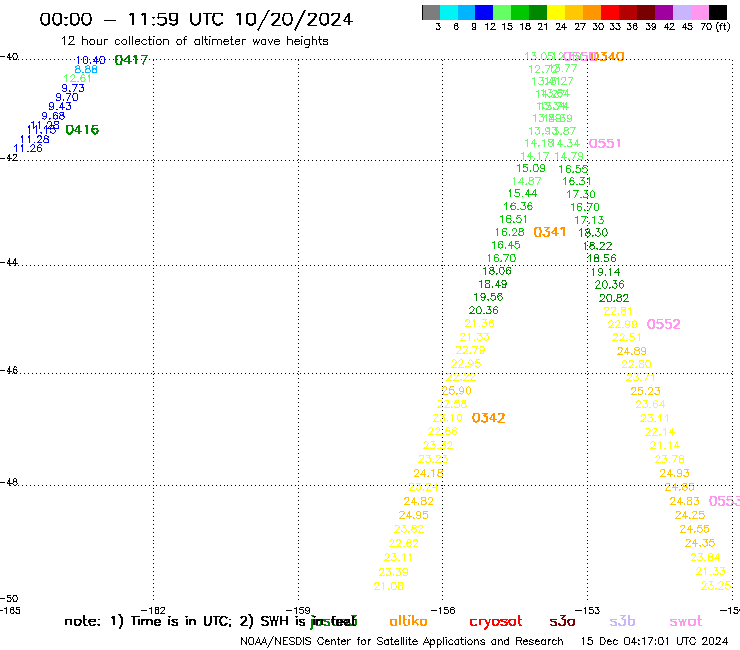Click the green time label '0416'
Screen dimensions: 740x650
pyautogui.click(x=82, y=130)
